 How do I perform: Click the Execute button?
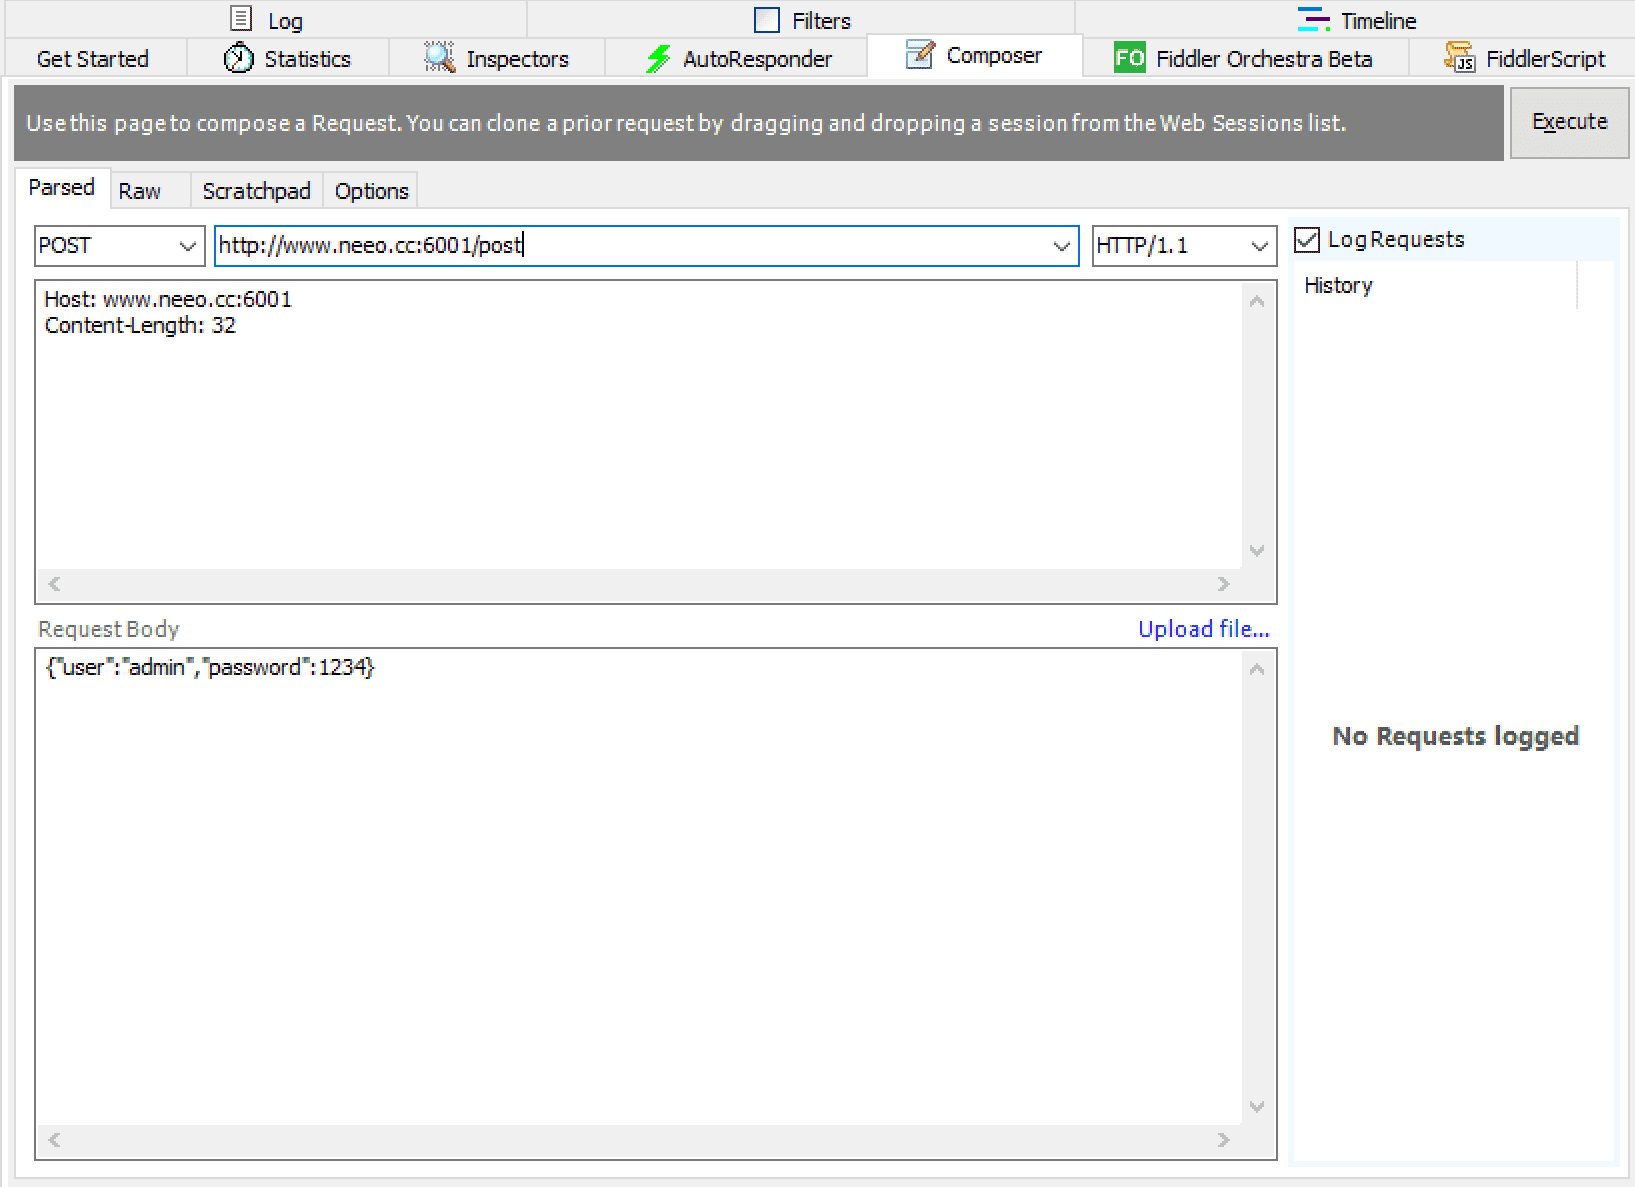pos(1569,122)
